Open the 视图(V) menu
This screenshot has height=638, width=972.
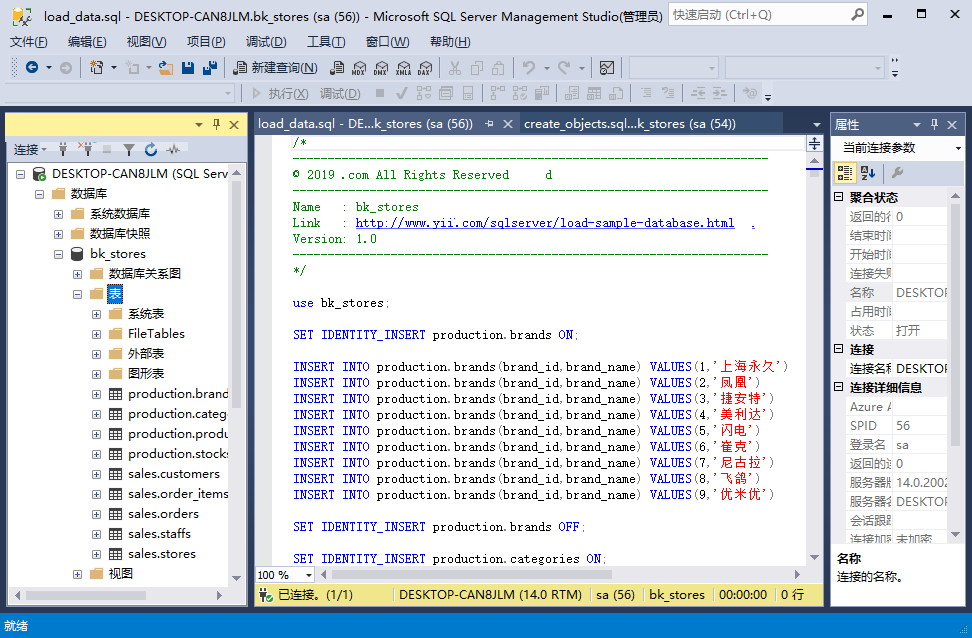tap(146, 42)
